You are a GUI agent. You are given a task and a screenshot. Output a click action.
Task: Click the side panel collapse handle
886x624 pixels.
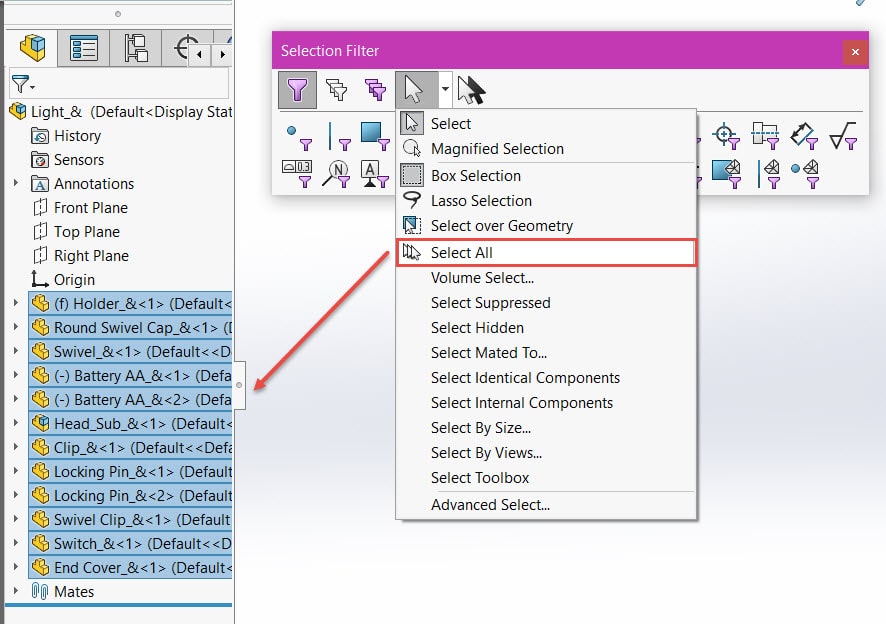(239, 385)
